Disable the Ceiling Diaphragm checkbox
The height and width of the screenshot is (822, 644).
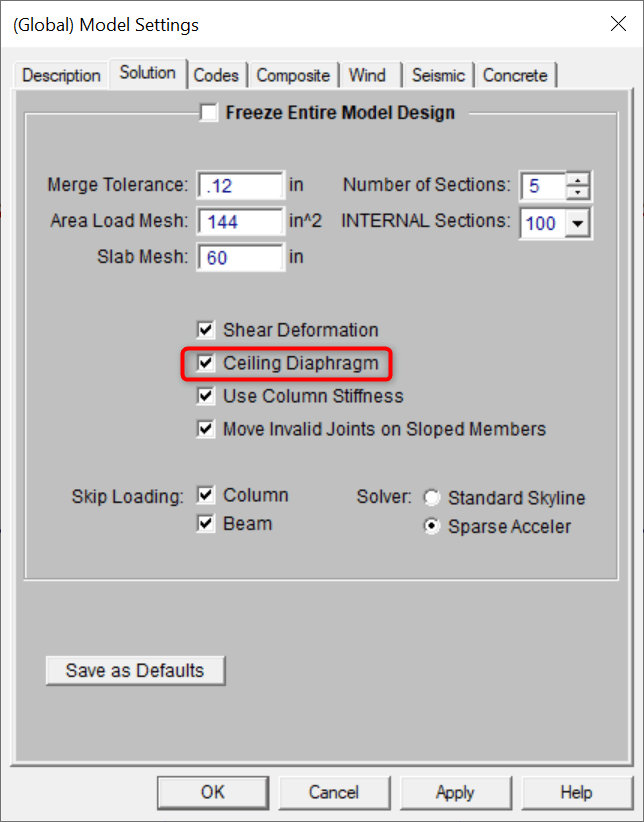pos(206,363)
